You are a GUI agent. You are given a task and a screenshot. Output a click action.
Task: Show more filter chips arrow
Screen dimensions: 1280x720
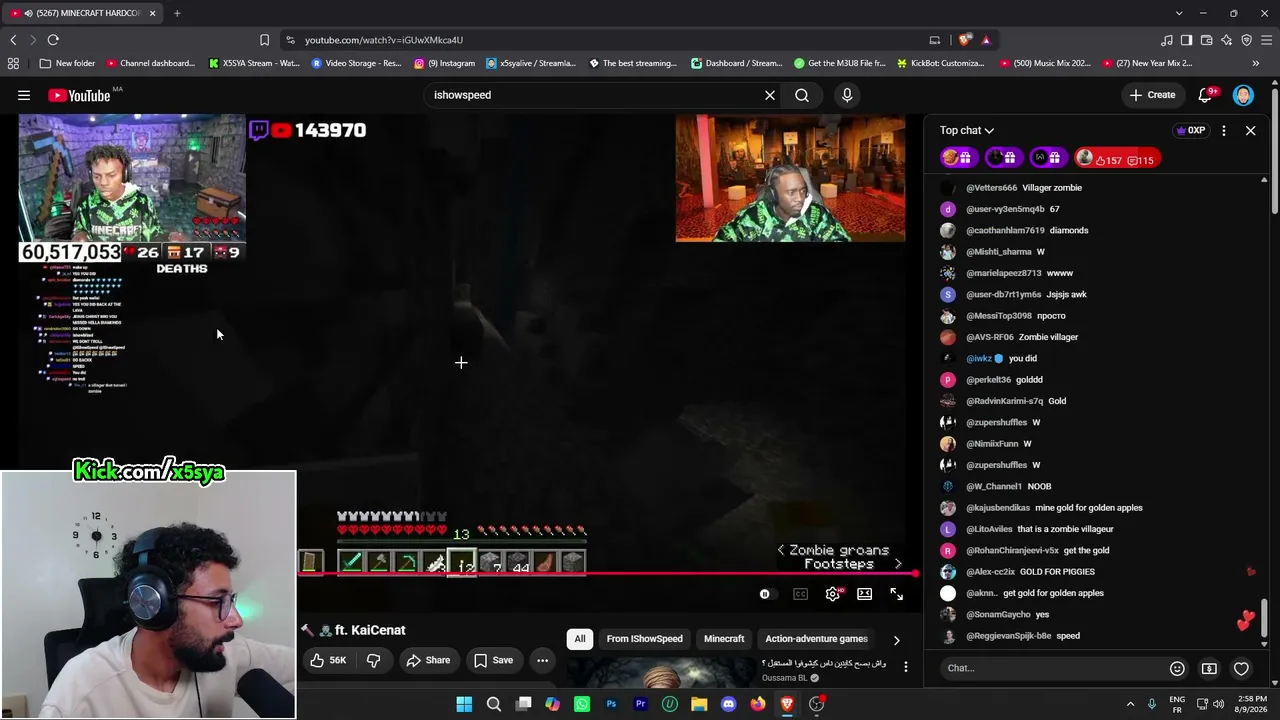point(896,639)
